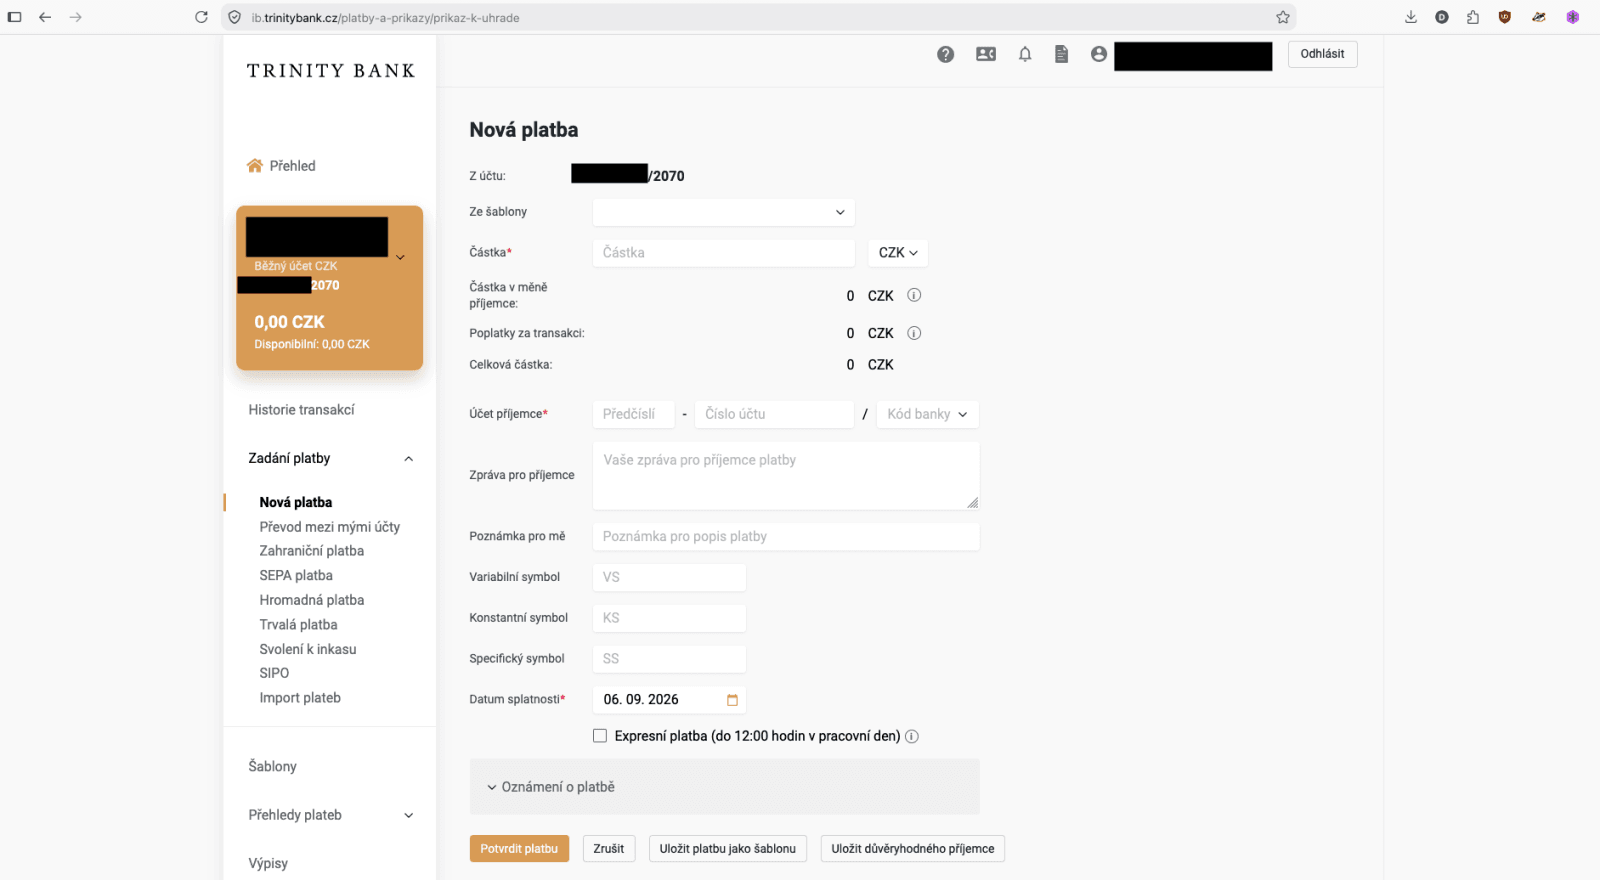This screenshot has width=1600, height=880.
Task: Bookmark the page with the star icon
Action: pos(1283,17)
